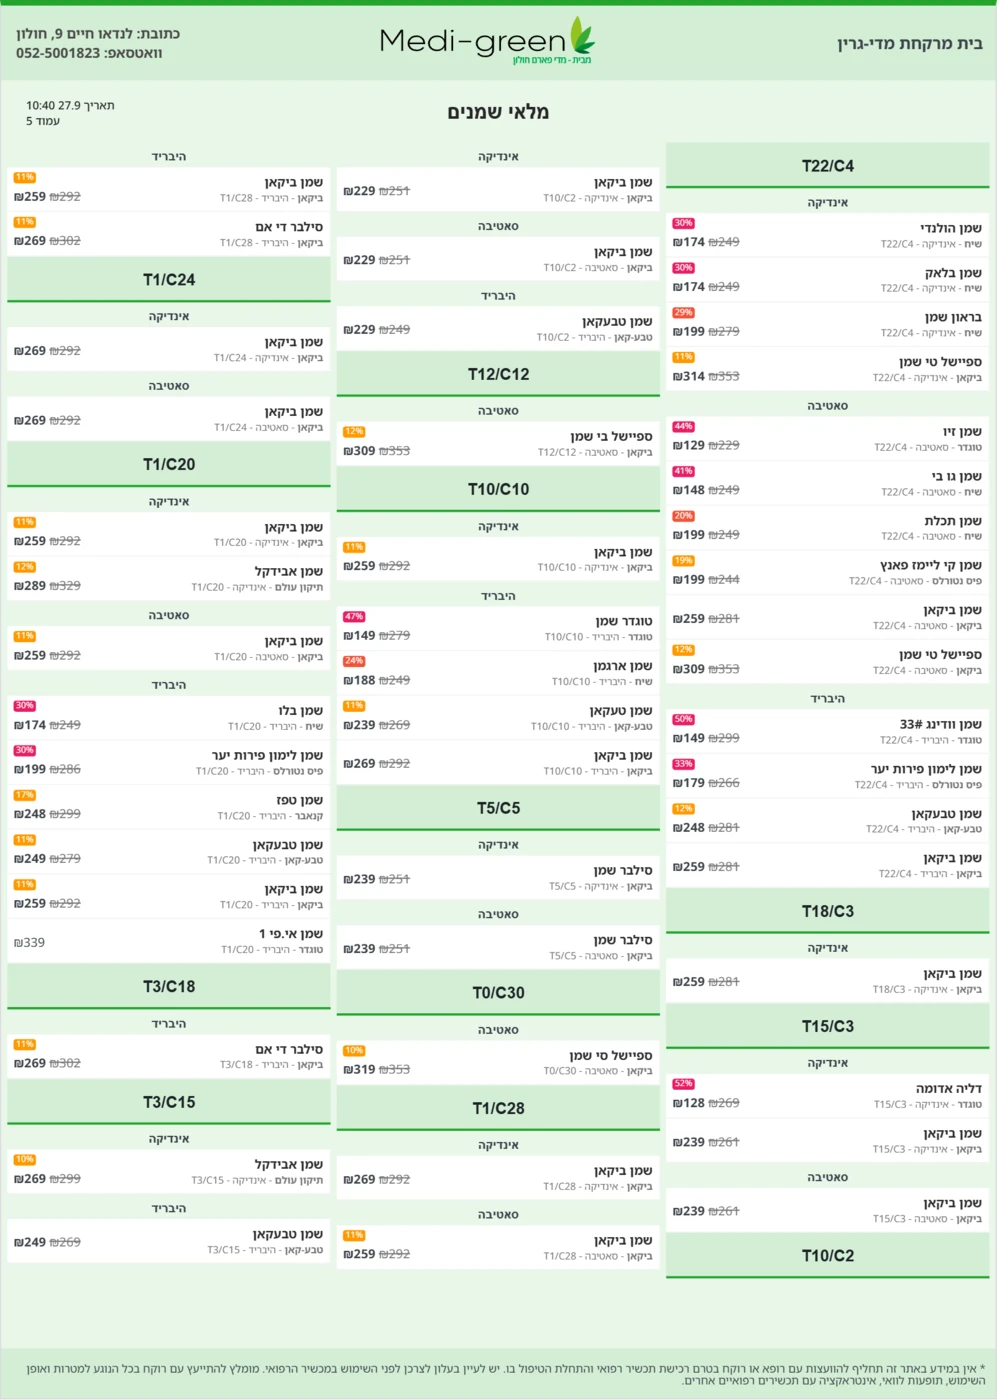The width and height of the screenshot is (997, 1400).
Task: Select the T0/C30 section header
Action: (x=498, y=993)
